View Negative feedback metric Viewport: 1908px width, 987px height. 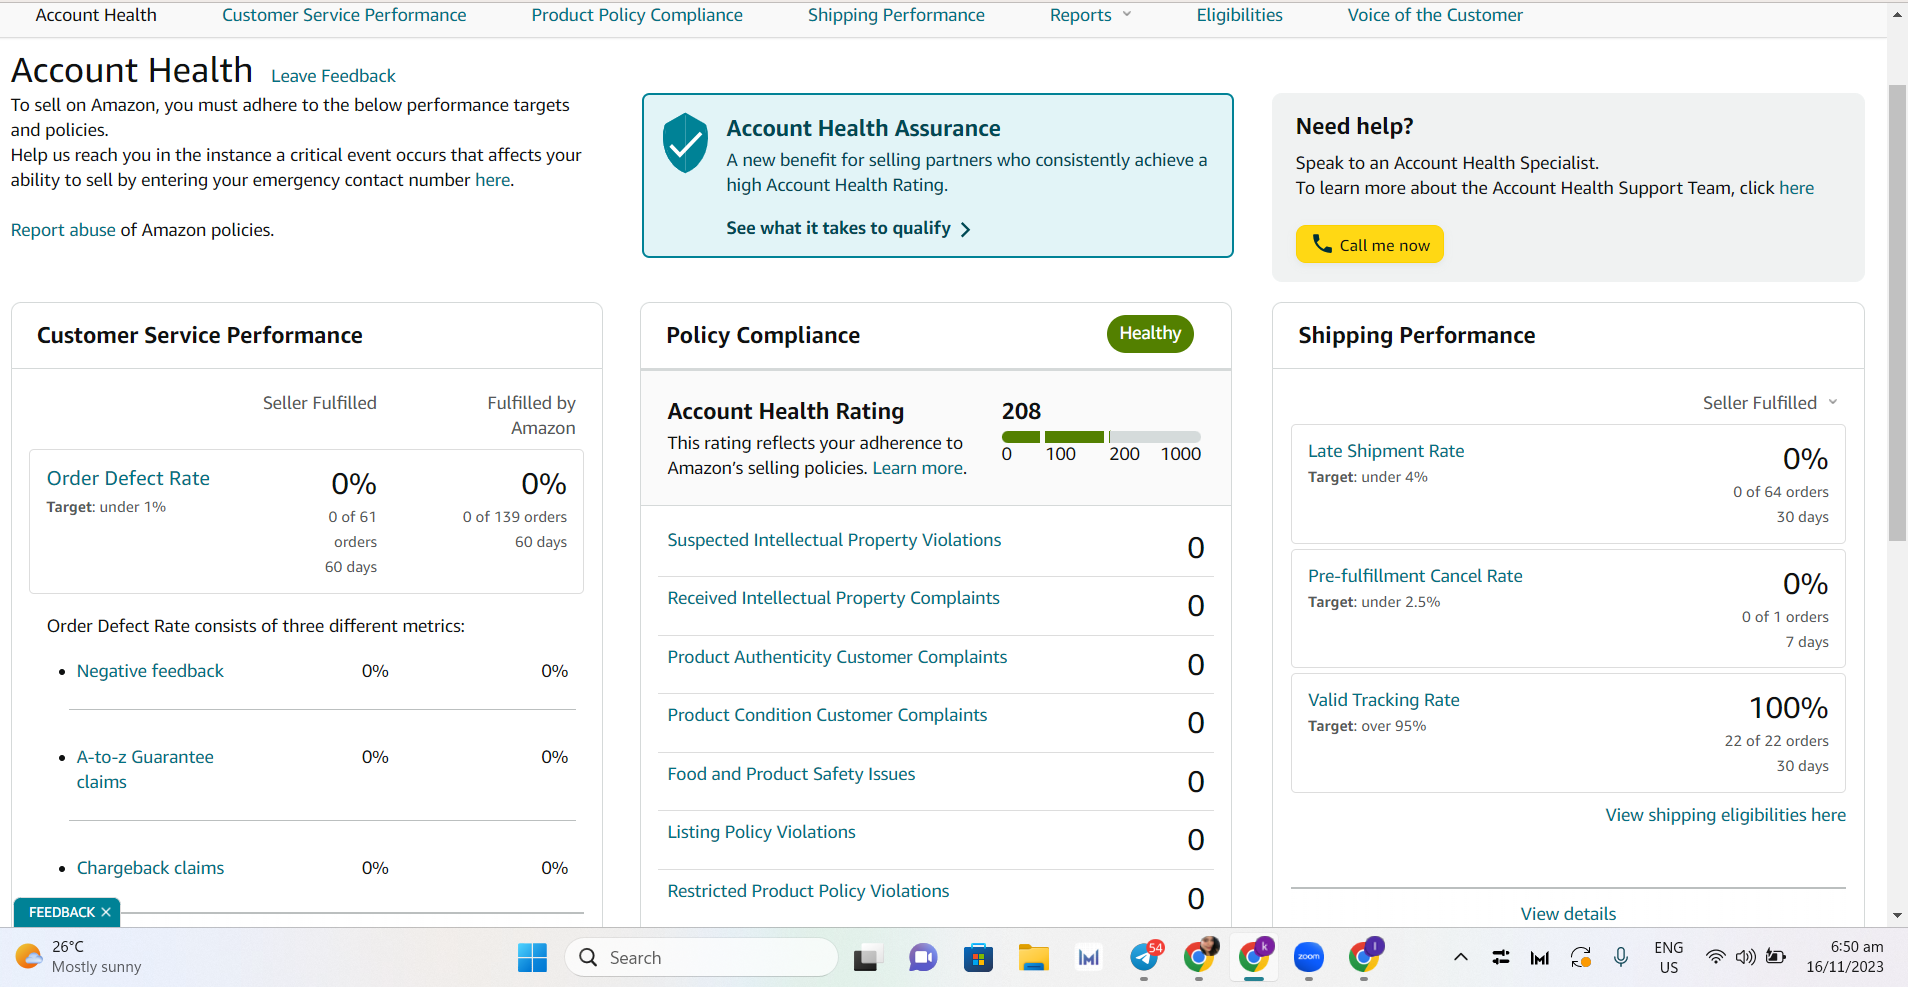[x=150, y=671]
